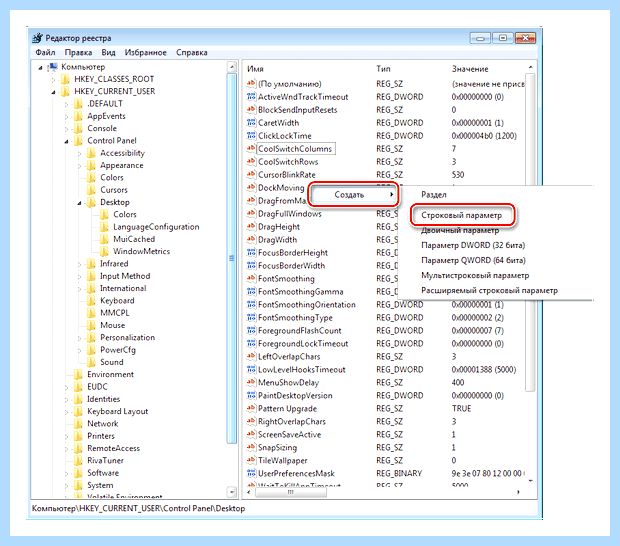Click the DWORD icon of ActiveWndTrackTimeout
Screen dimensions: 620x546
(251, 96)
